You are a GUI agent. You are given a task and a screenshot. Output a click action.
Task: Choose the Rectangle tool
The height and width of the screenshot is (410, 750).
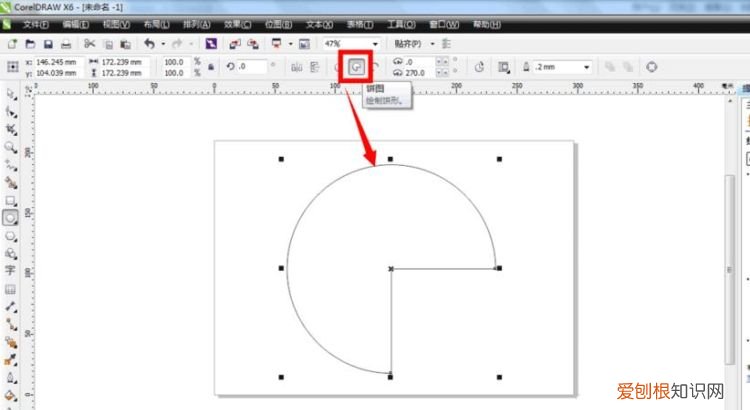(x=11, y=199)
